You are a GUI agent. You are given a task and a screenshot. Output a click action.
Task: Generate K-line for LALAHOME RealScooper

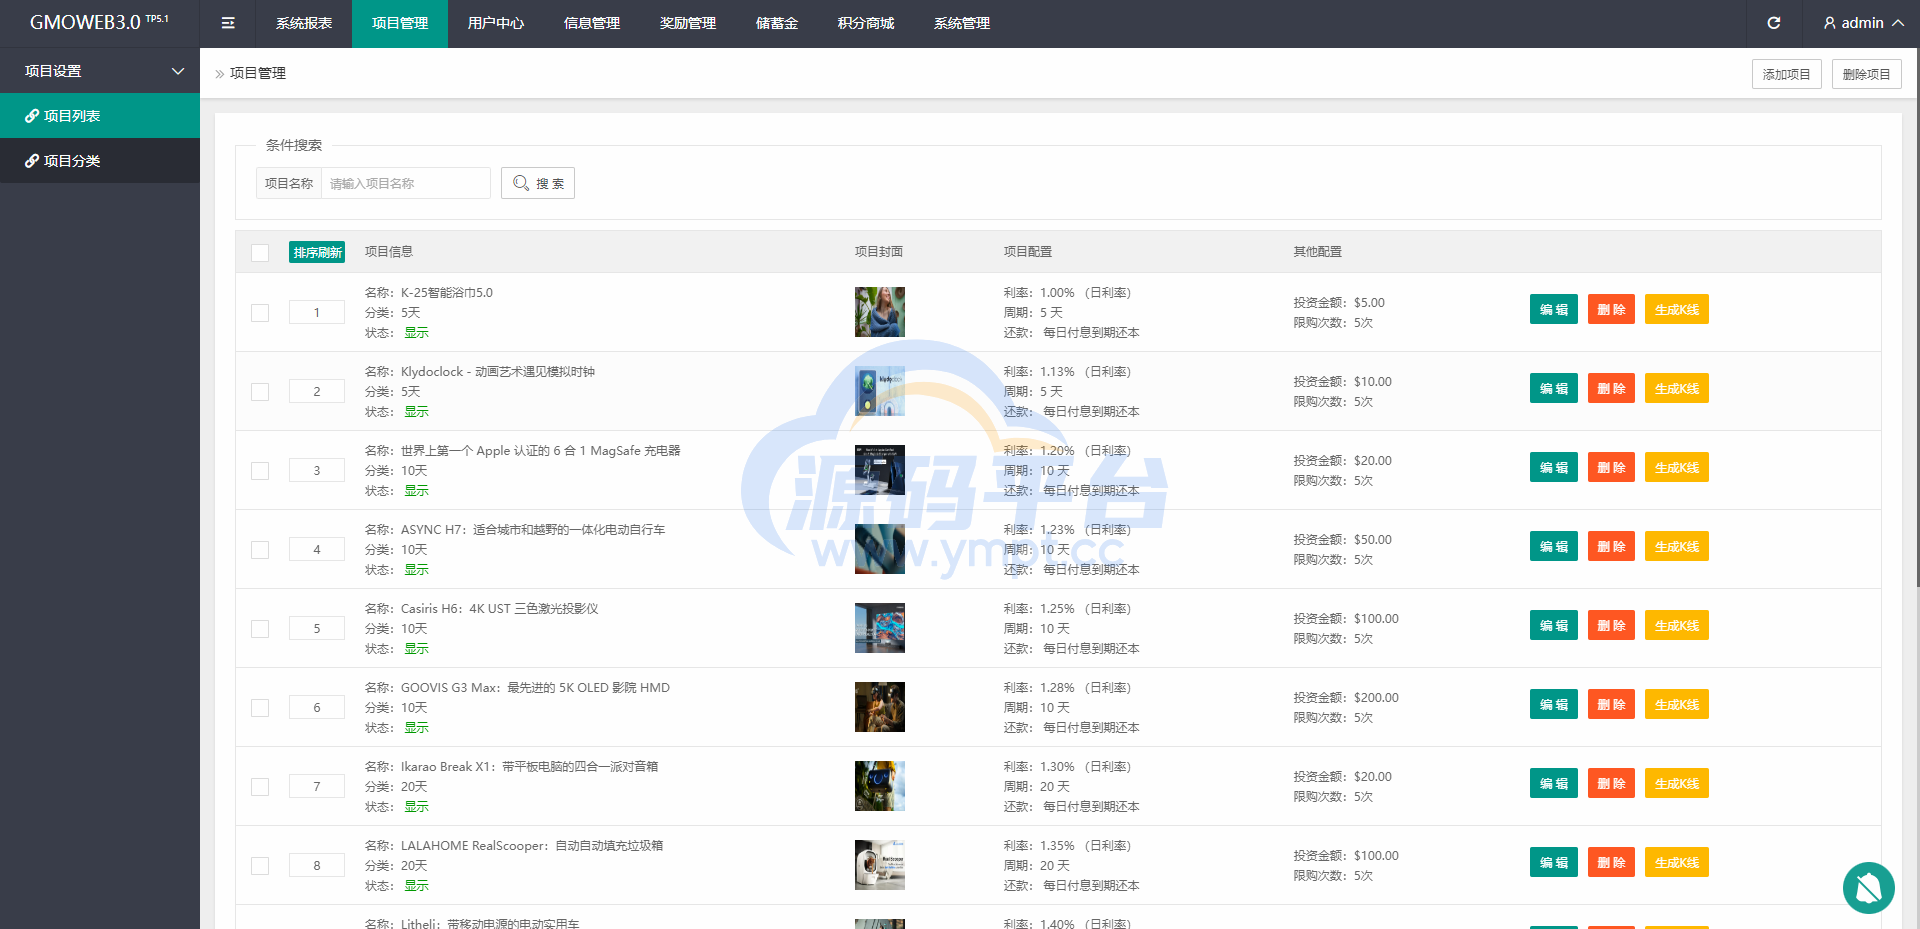click(1677, 862)
